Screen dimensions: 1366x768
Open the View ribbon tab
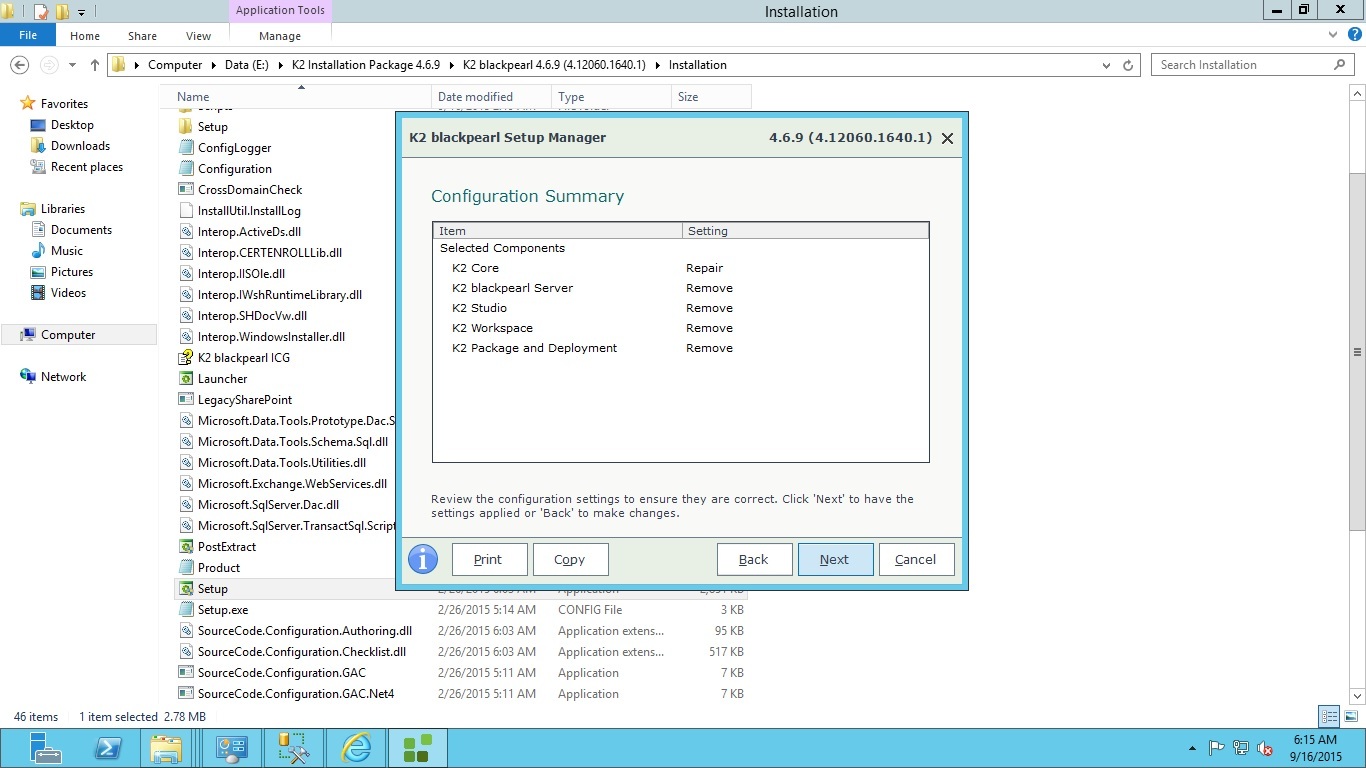click(198, 36)
